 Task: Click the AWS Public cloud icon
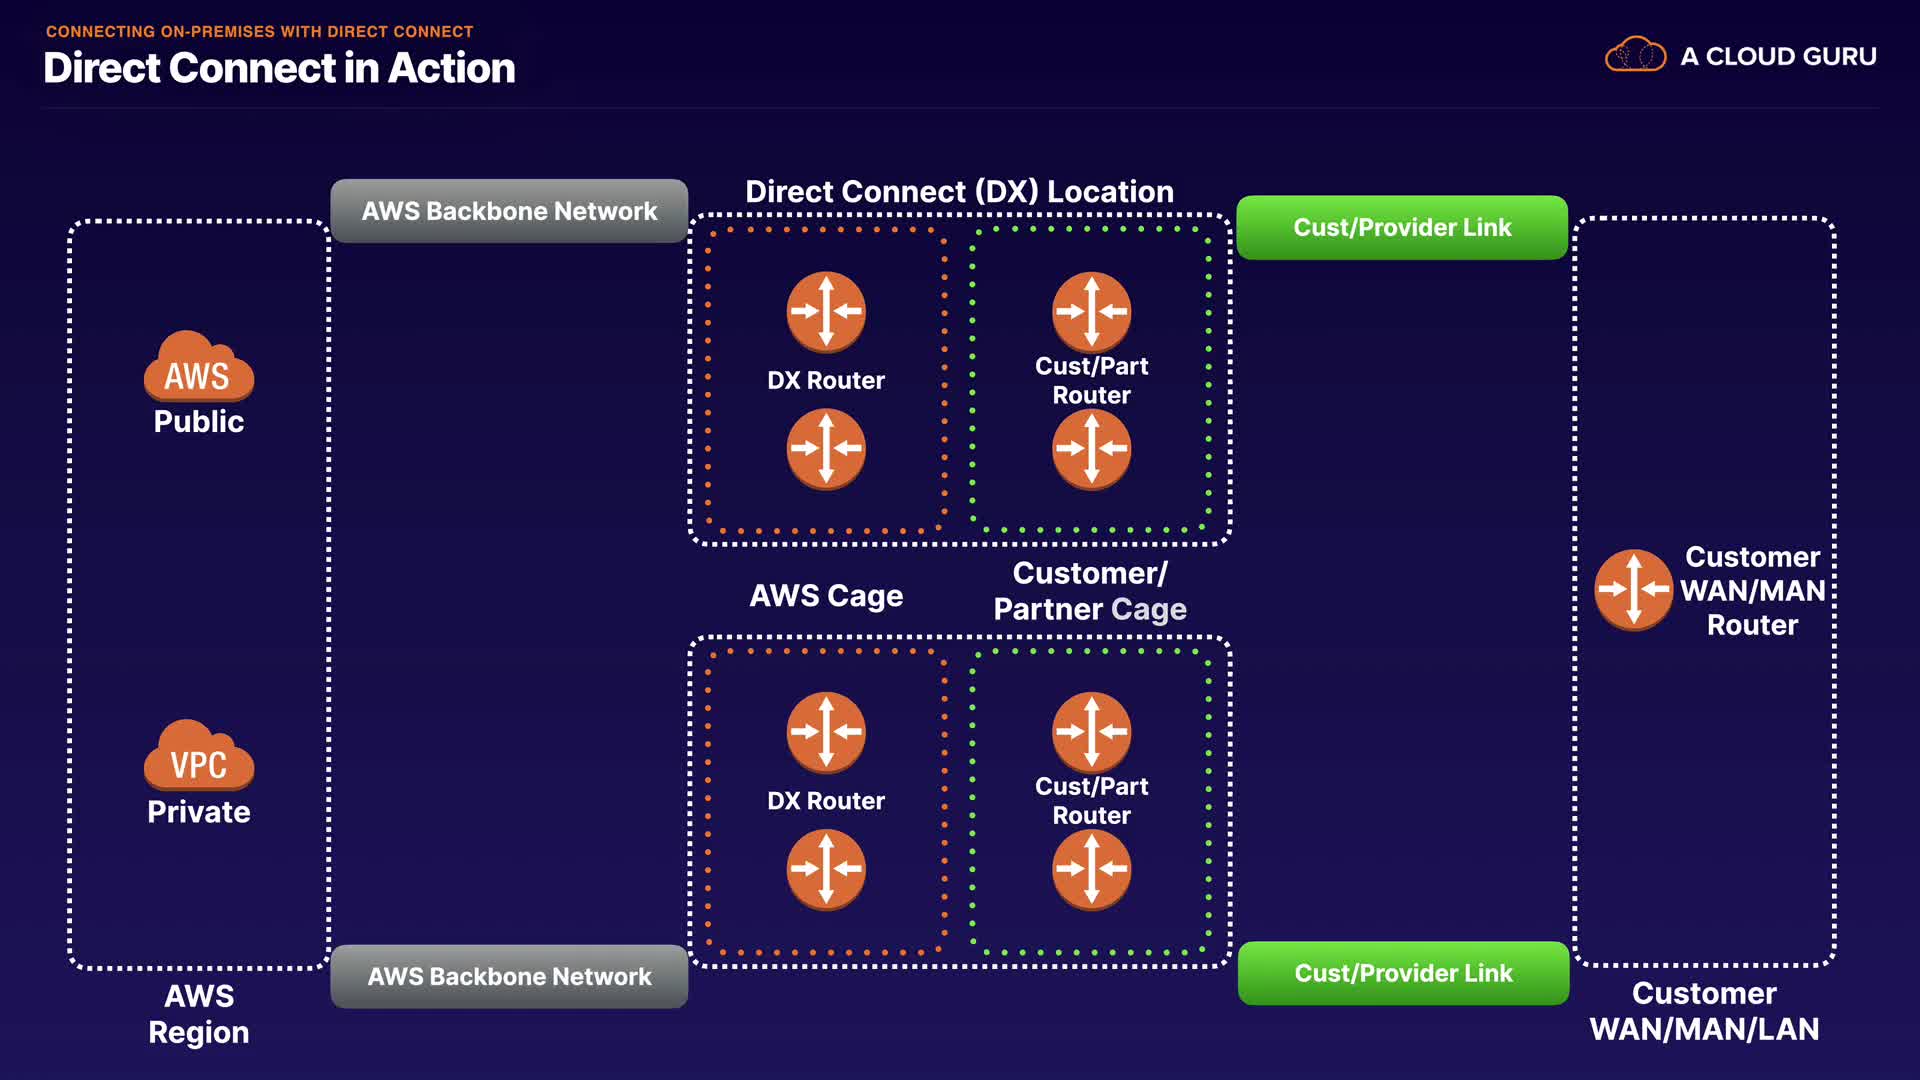coord(198,367)
